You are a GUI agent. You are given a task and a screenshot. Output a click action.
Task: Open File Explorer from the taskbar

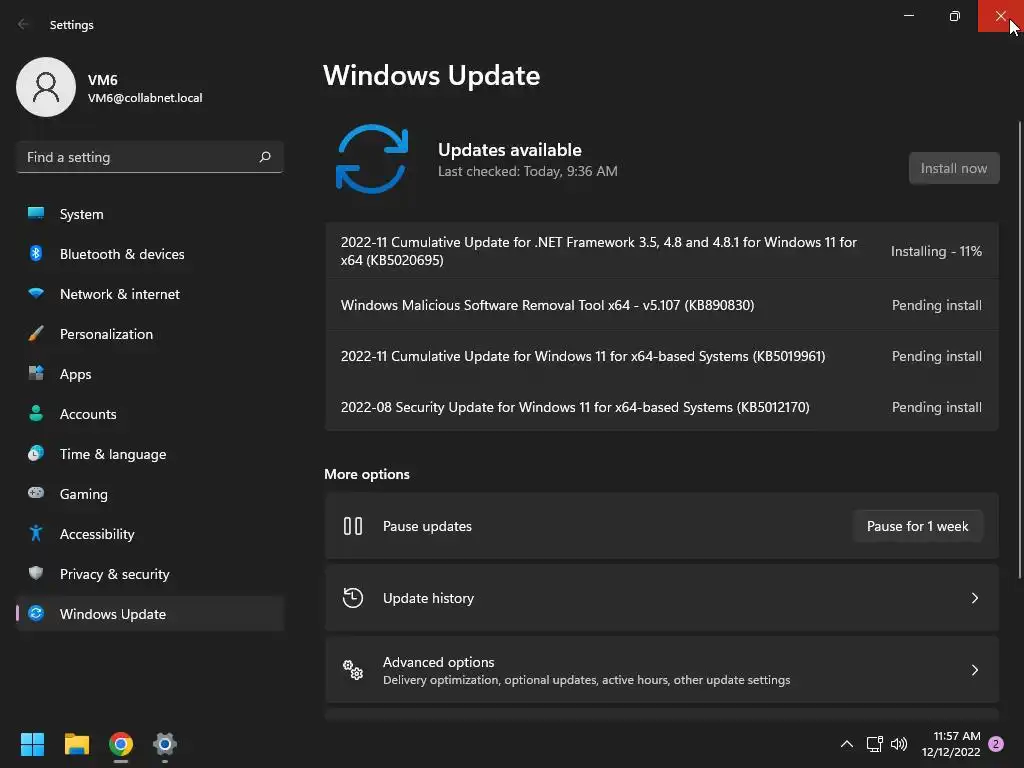click(x=76, y=744)
